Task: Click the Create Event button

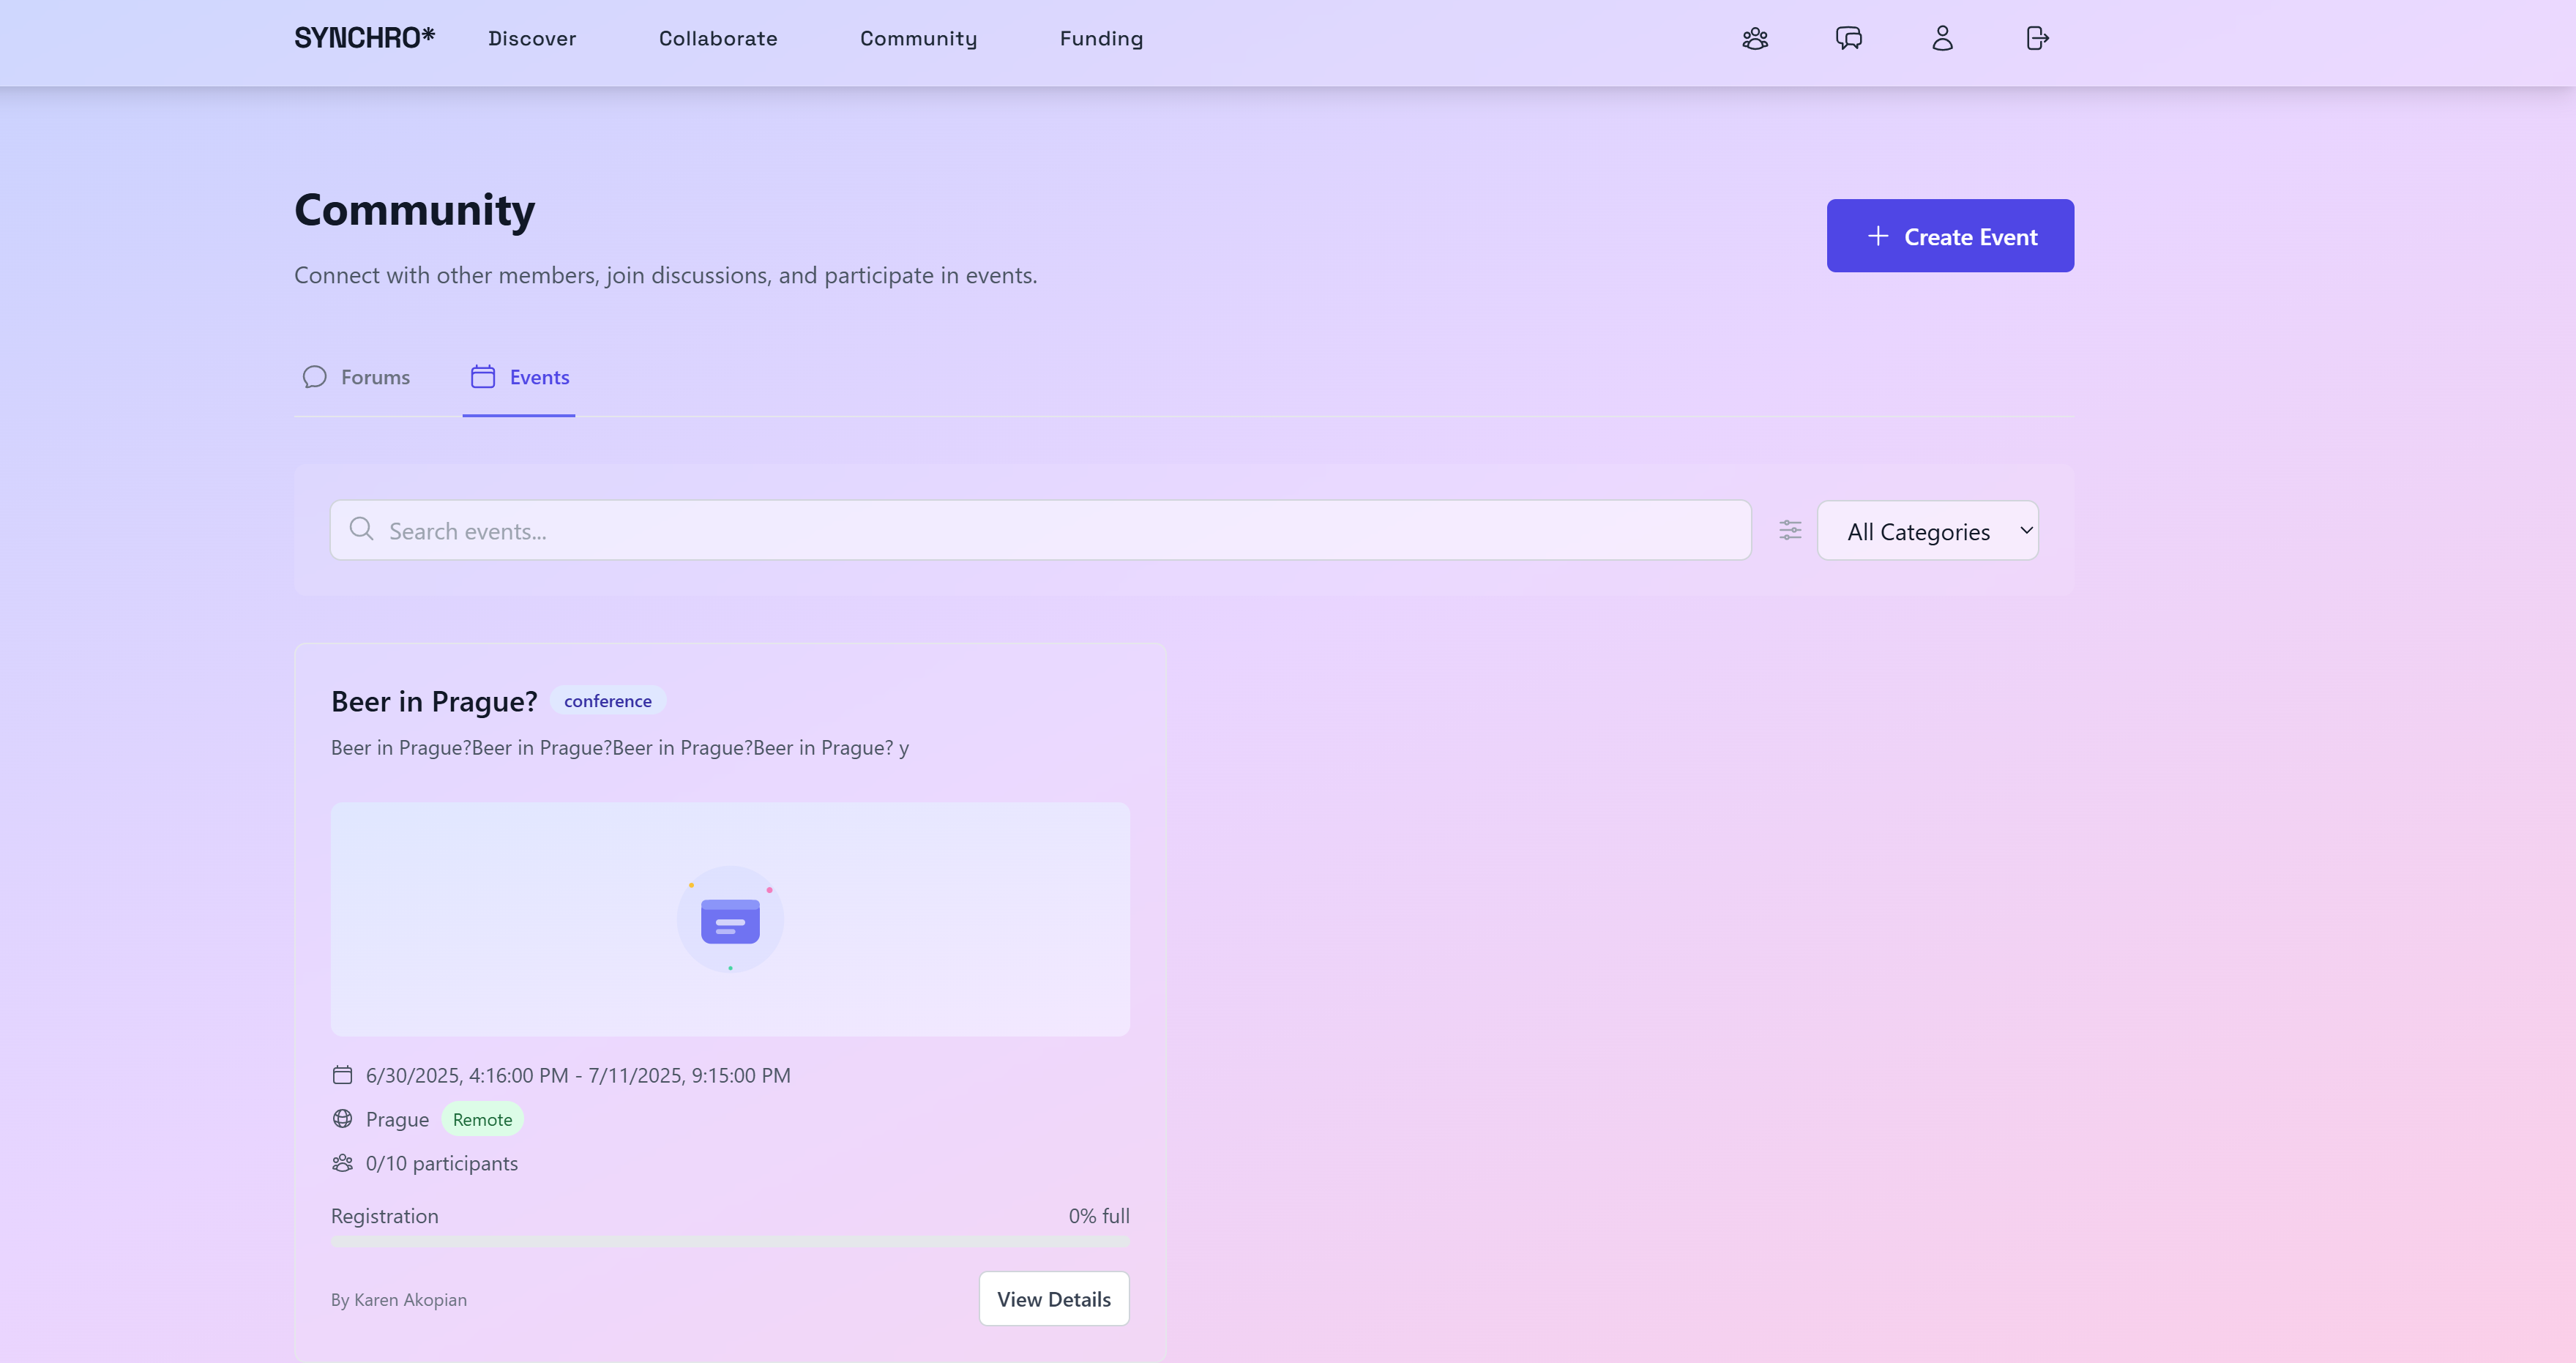Action: pos(1949,236)
